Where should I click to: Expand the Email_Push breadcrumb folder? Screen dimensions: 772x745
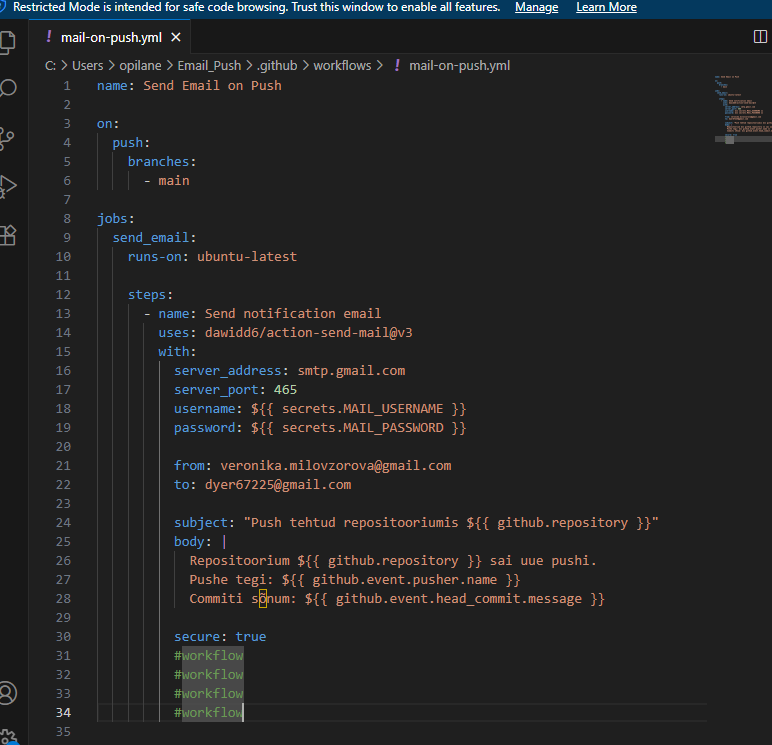(x=208, y=66)
